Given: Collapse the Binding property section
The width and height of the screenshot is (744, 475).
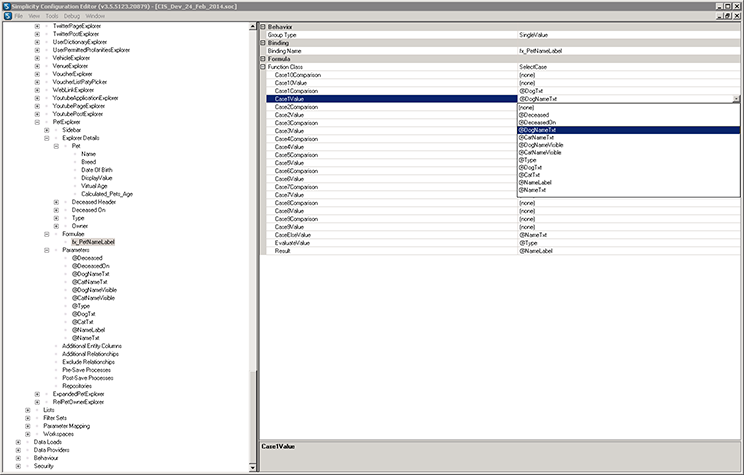Looking at the screenshot, I should (x=263, y=43).
